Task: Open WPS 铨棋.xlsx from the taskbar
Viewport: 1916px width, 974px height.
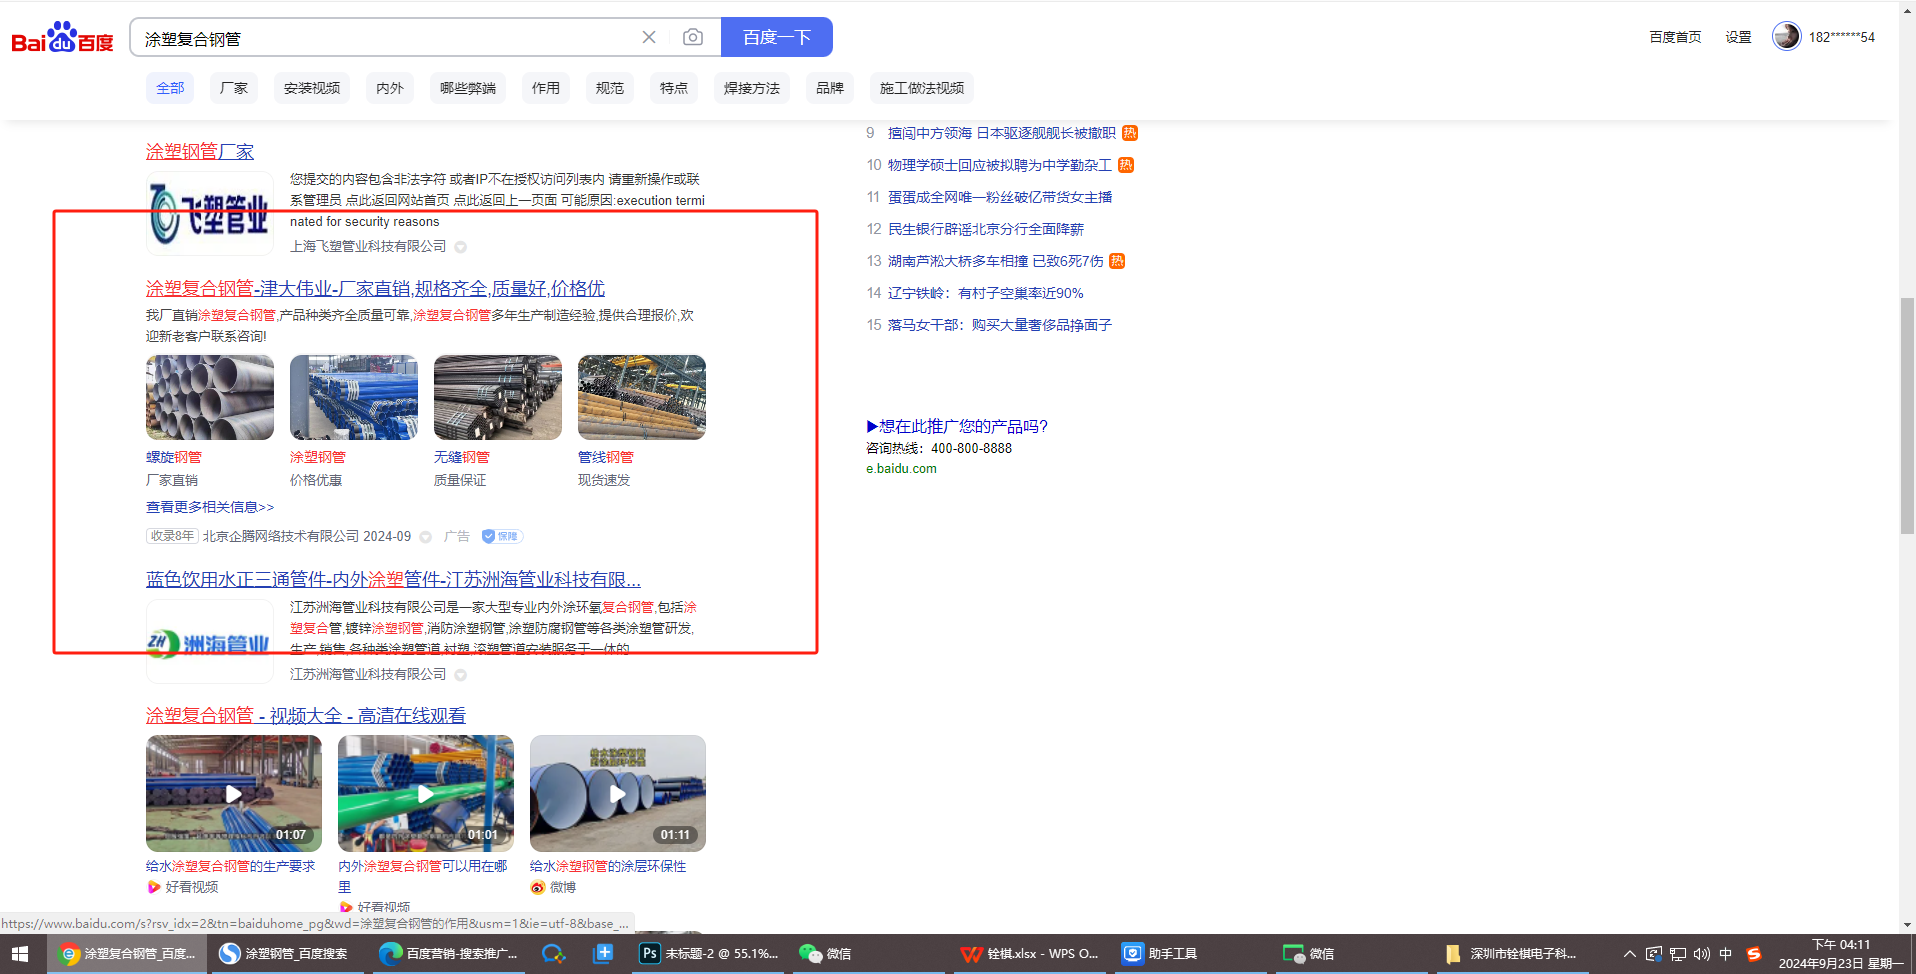Action: pyautogui.click(x=1030, y=954)
